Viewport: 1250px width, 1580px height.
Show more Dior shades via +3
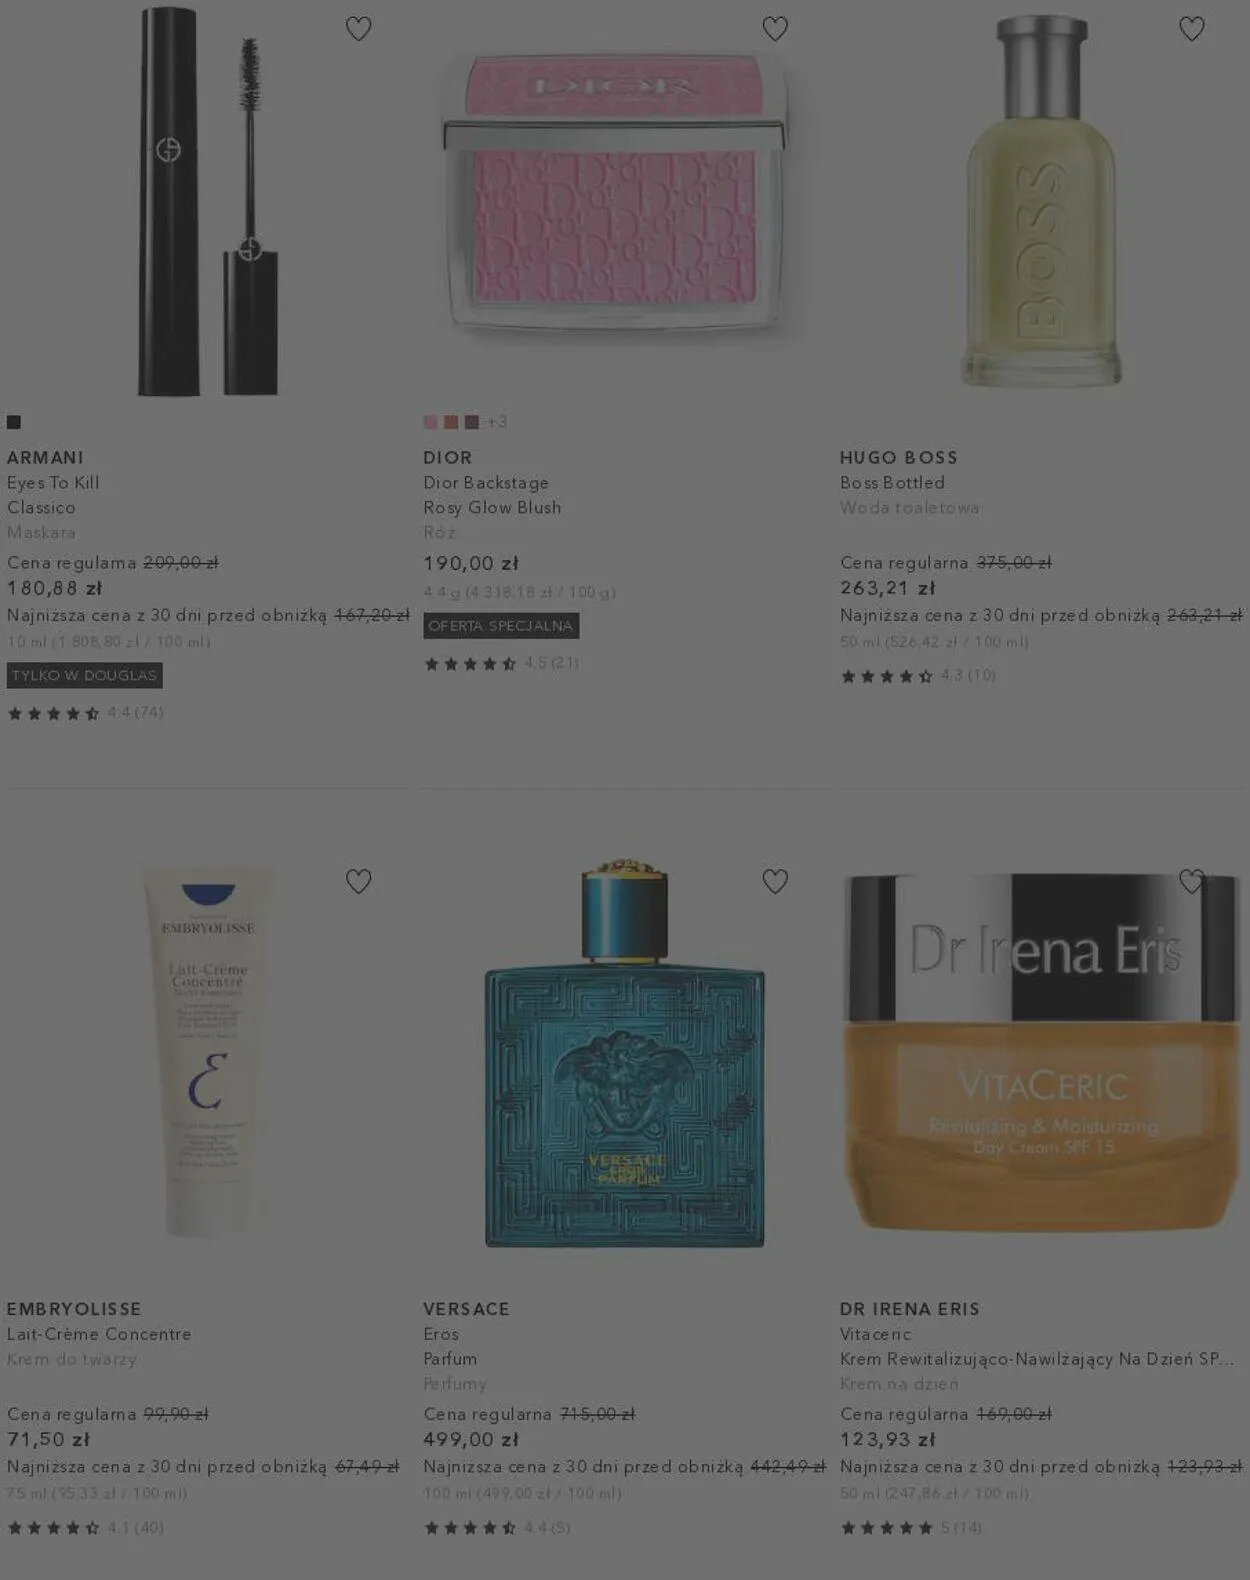click(x=497, y=422)
